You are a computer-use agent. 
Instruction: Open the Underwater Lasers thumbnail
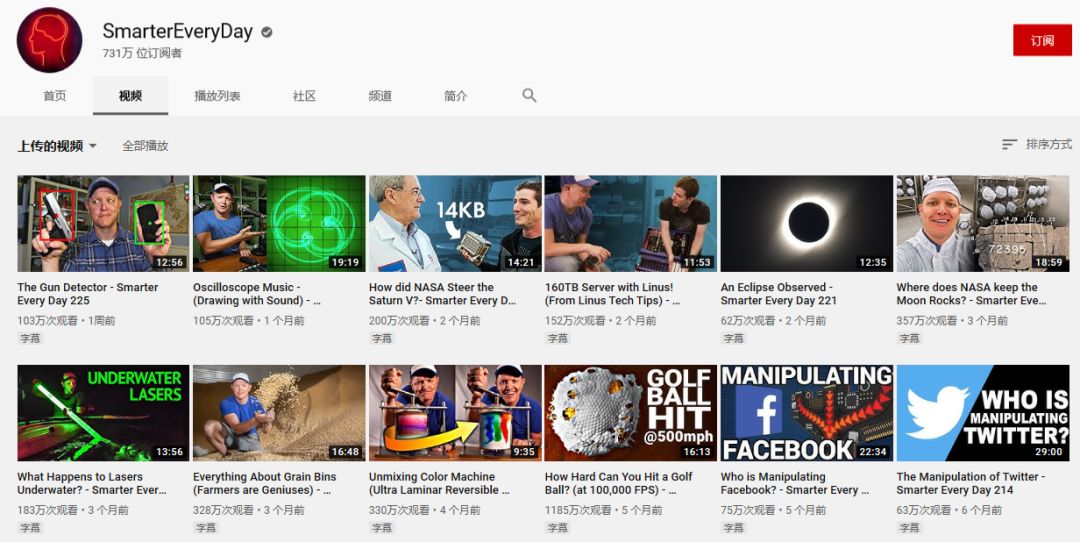[103, 413]
